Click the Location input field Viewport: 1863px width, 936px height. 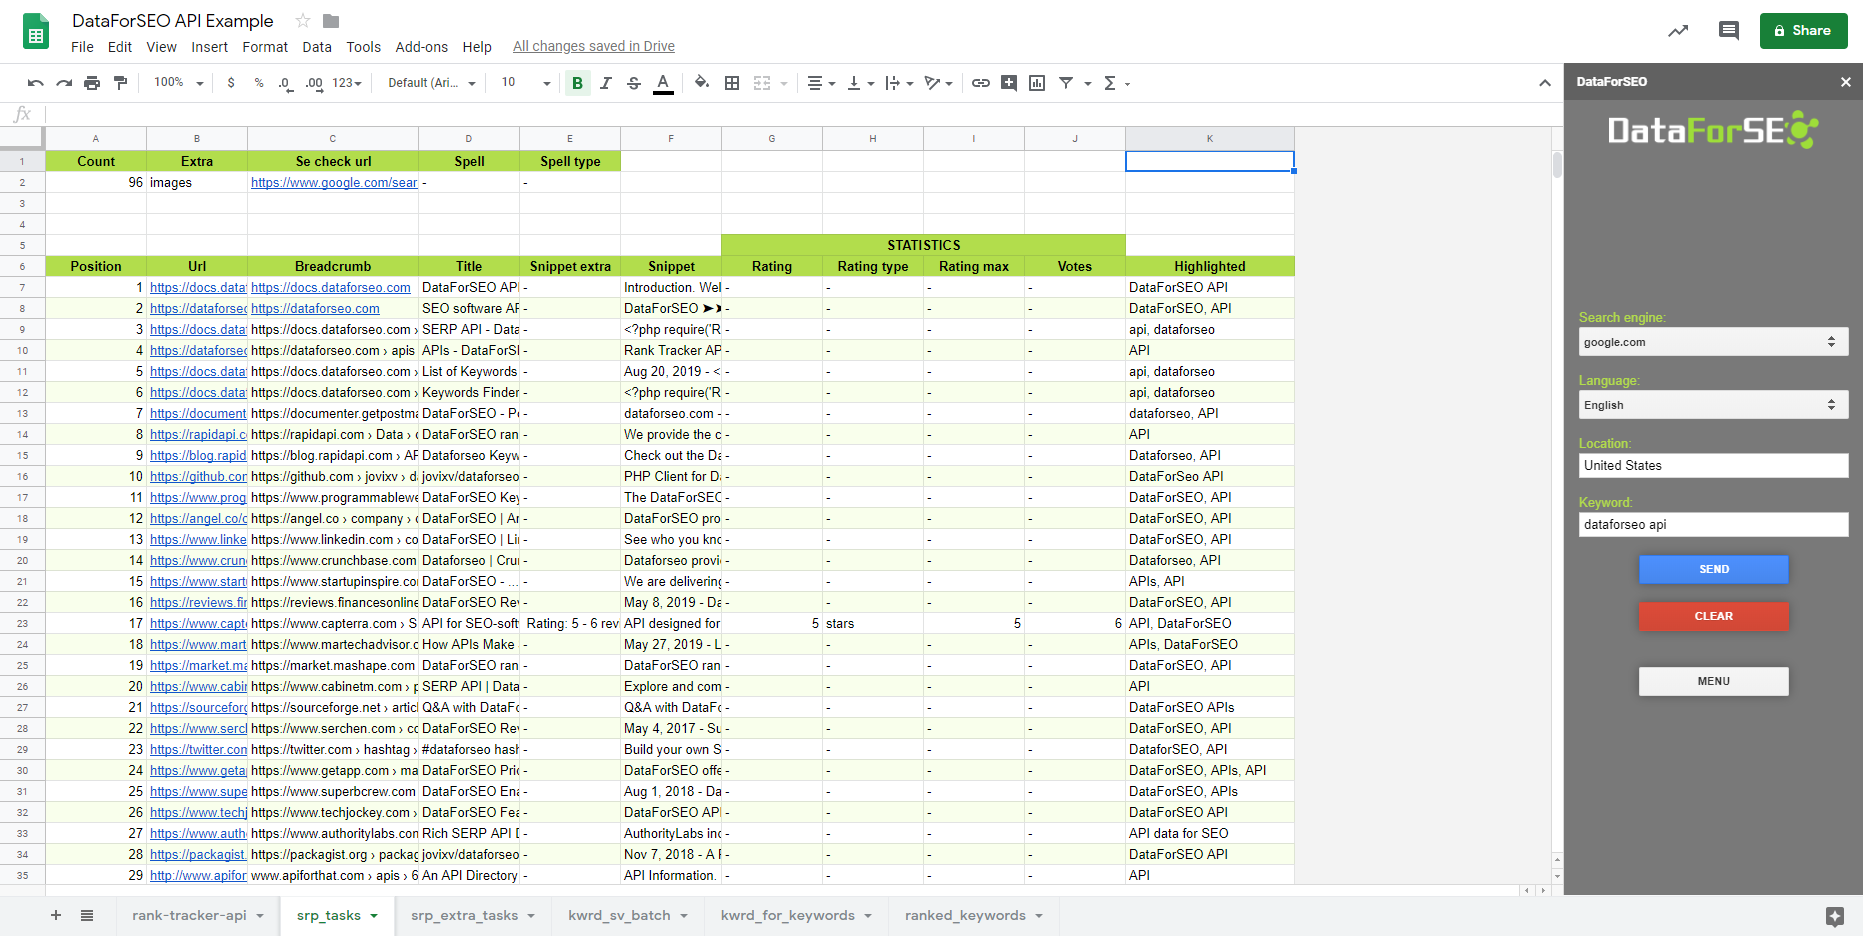point(1713,465)
